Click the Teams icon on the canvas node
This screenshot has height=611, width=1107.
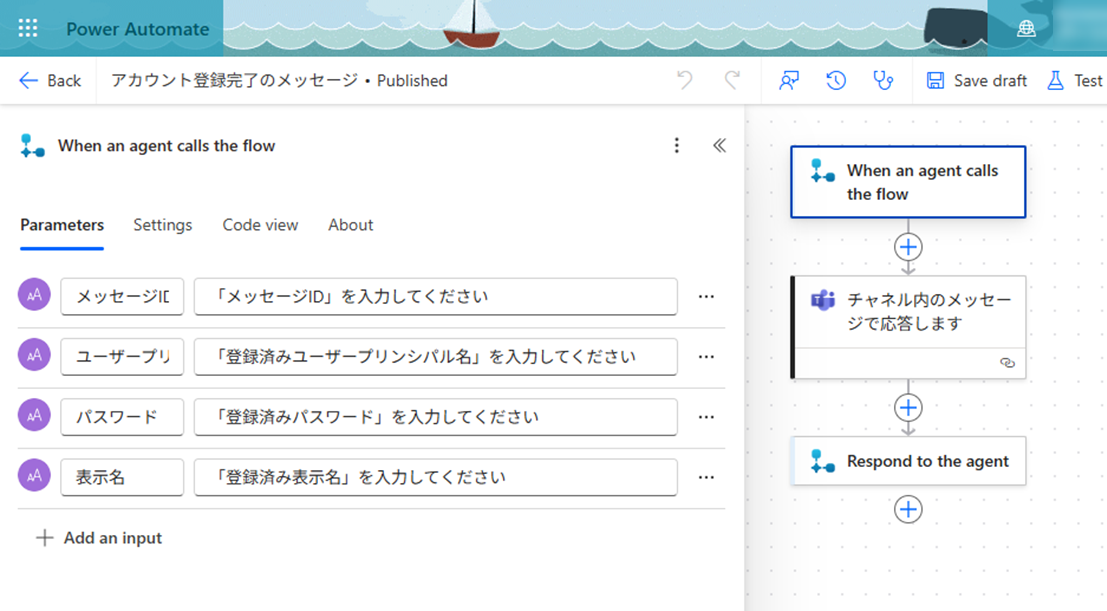822,300
